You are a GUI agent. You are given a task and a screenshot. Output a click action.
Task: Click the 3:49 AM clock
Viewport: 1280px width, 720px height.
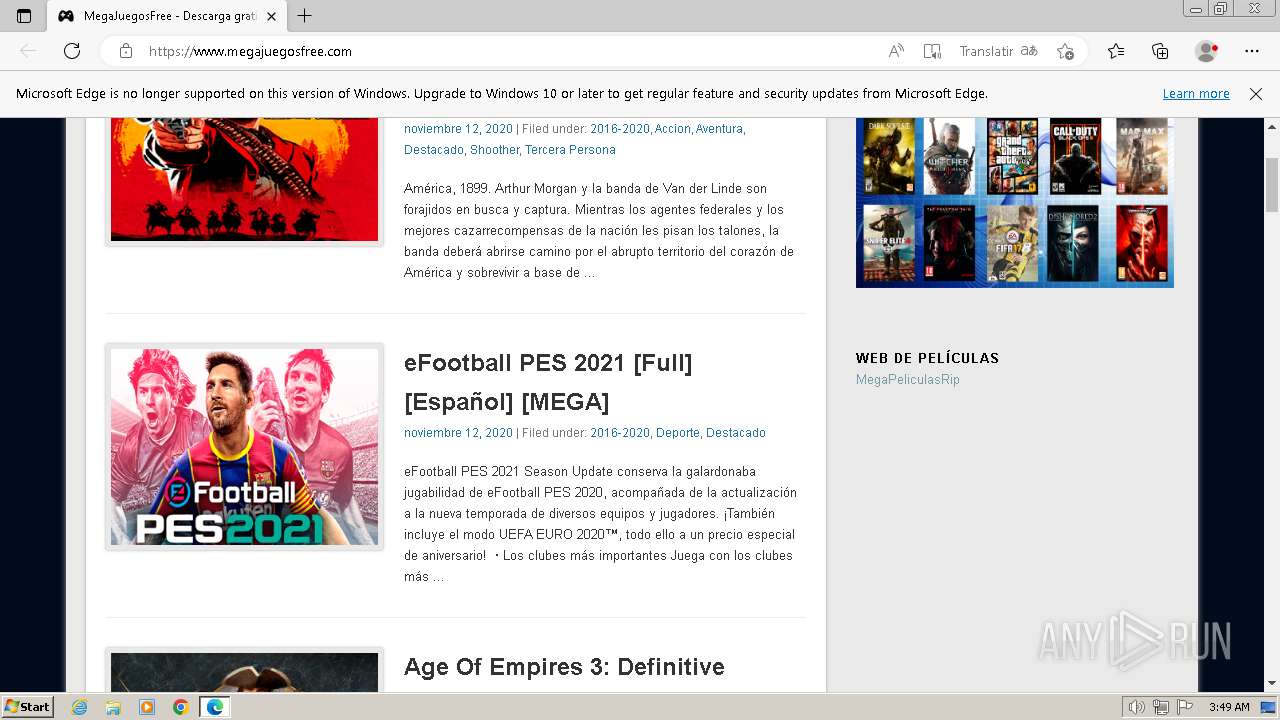(1229, 707)
